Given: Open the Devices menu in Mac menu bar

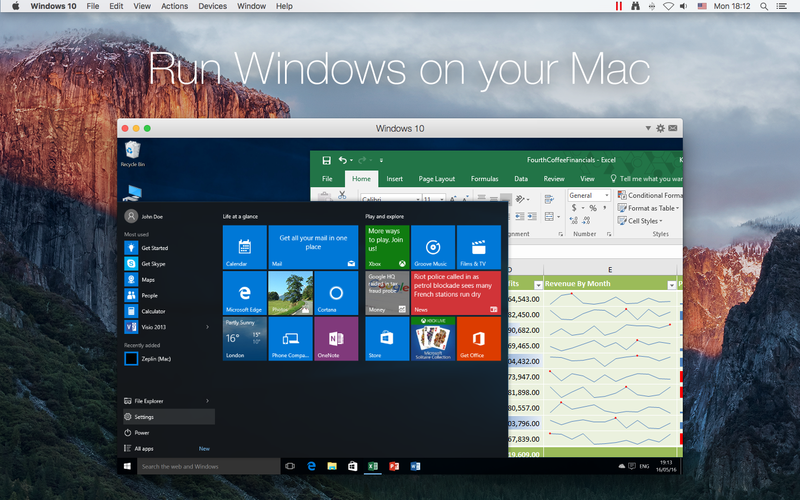Looking at the screenshot, I should click(212, 6).
